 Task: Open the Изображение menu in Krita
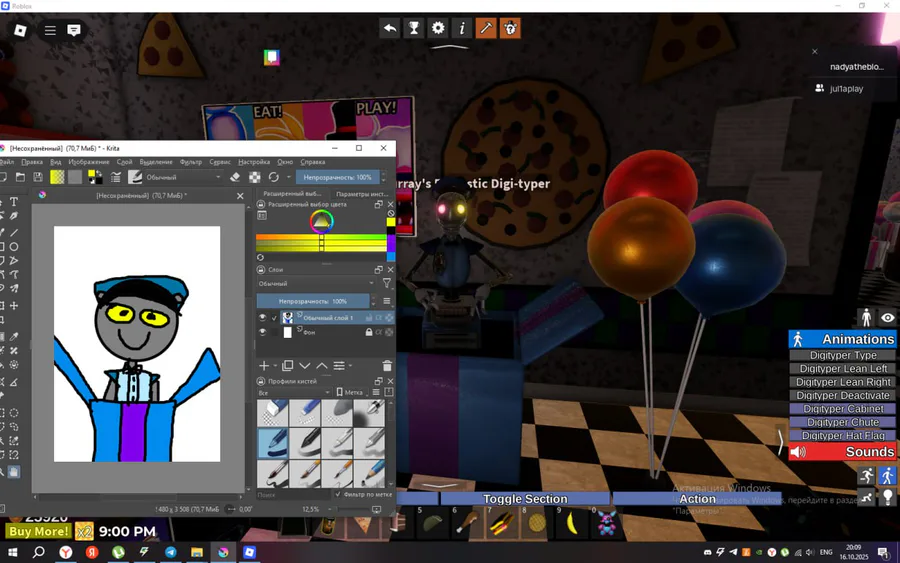tap(89, 162)
